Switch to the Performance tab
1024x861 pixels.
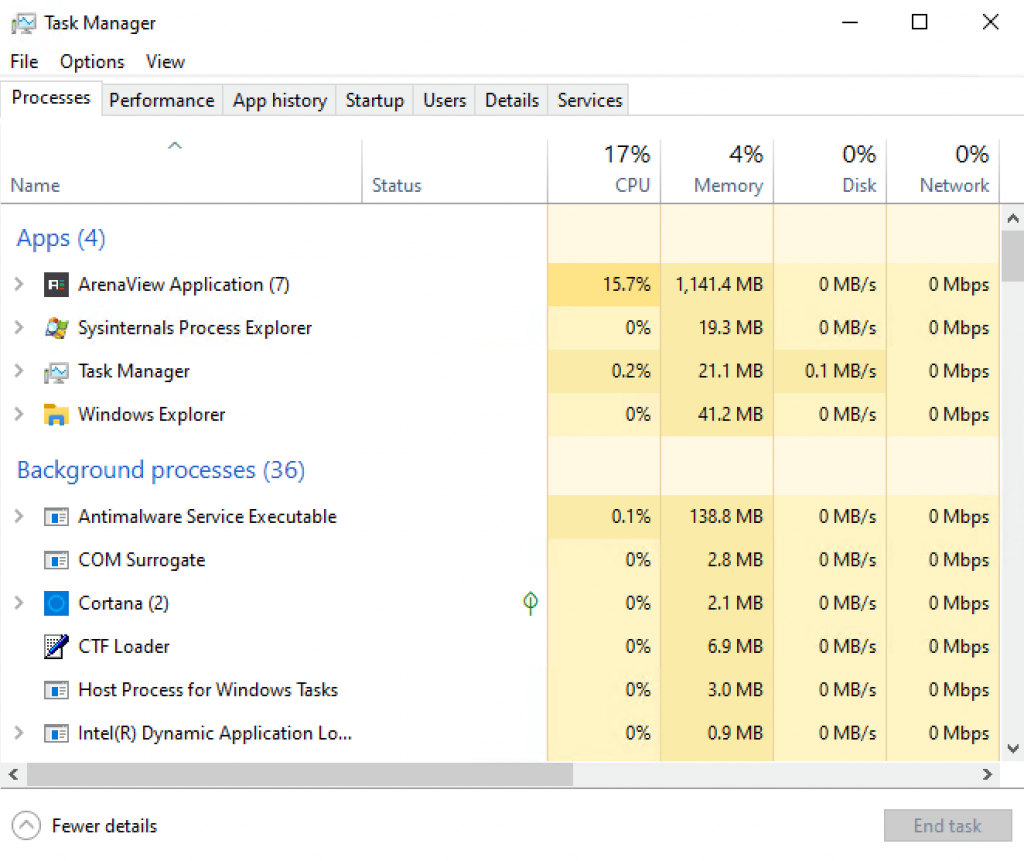[x=161, y=100]
